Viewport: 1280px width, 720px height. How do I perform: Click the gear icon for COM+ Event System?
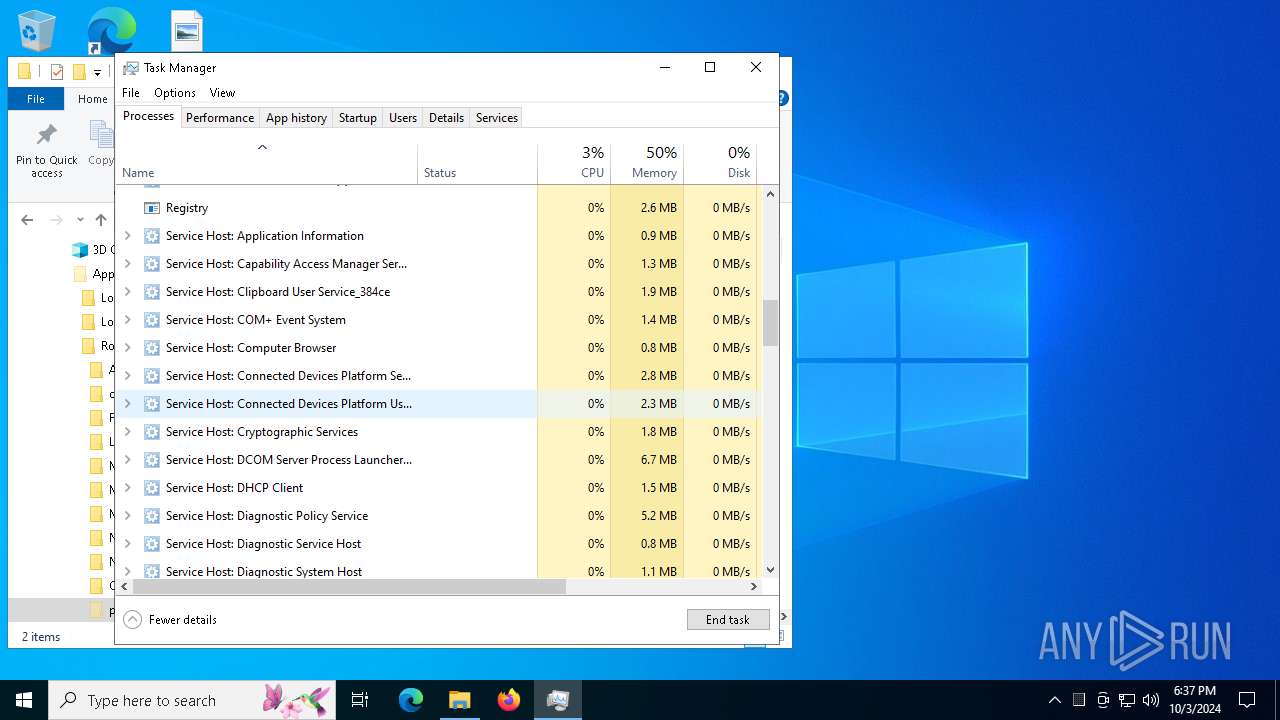click(152, 320)
